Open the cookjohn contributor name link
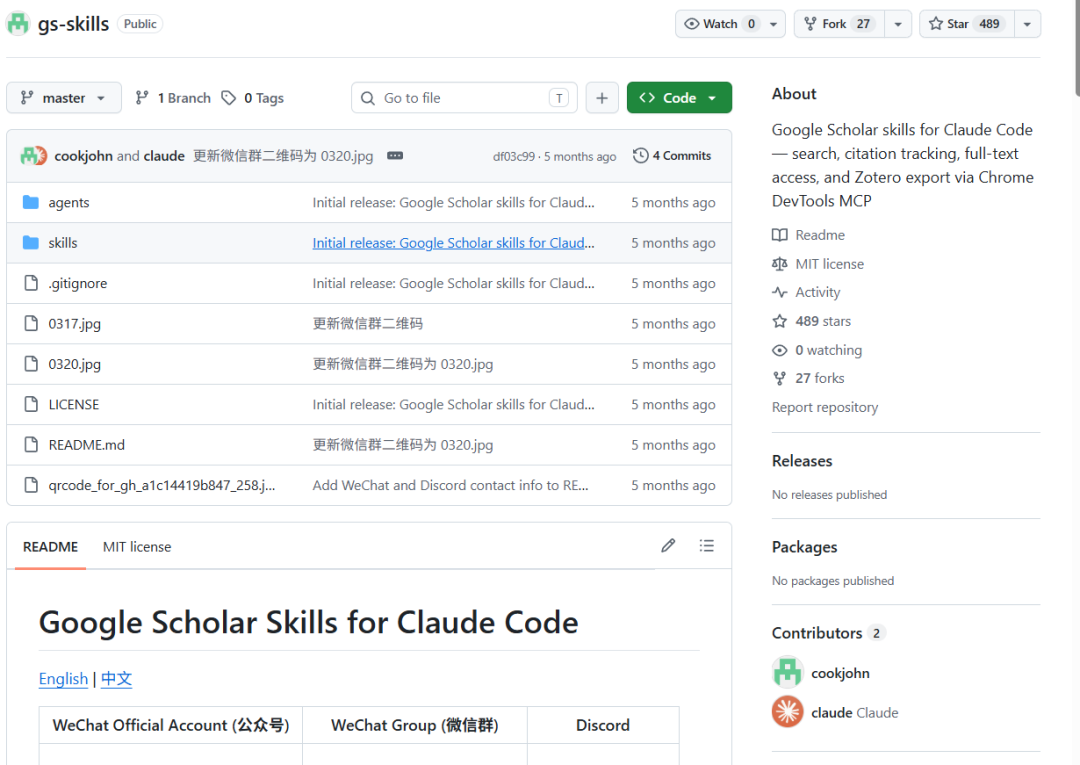 tap(840, 673)
